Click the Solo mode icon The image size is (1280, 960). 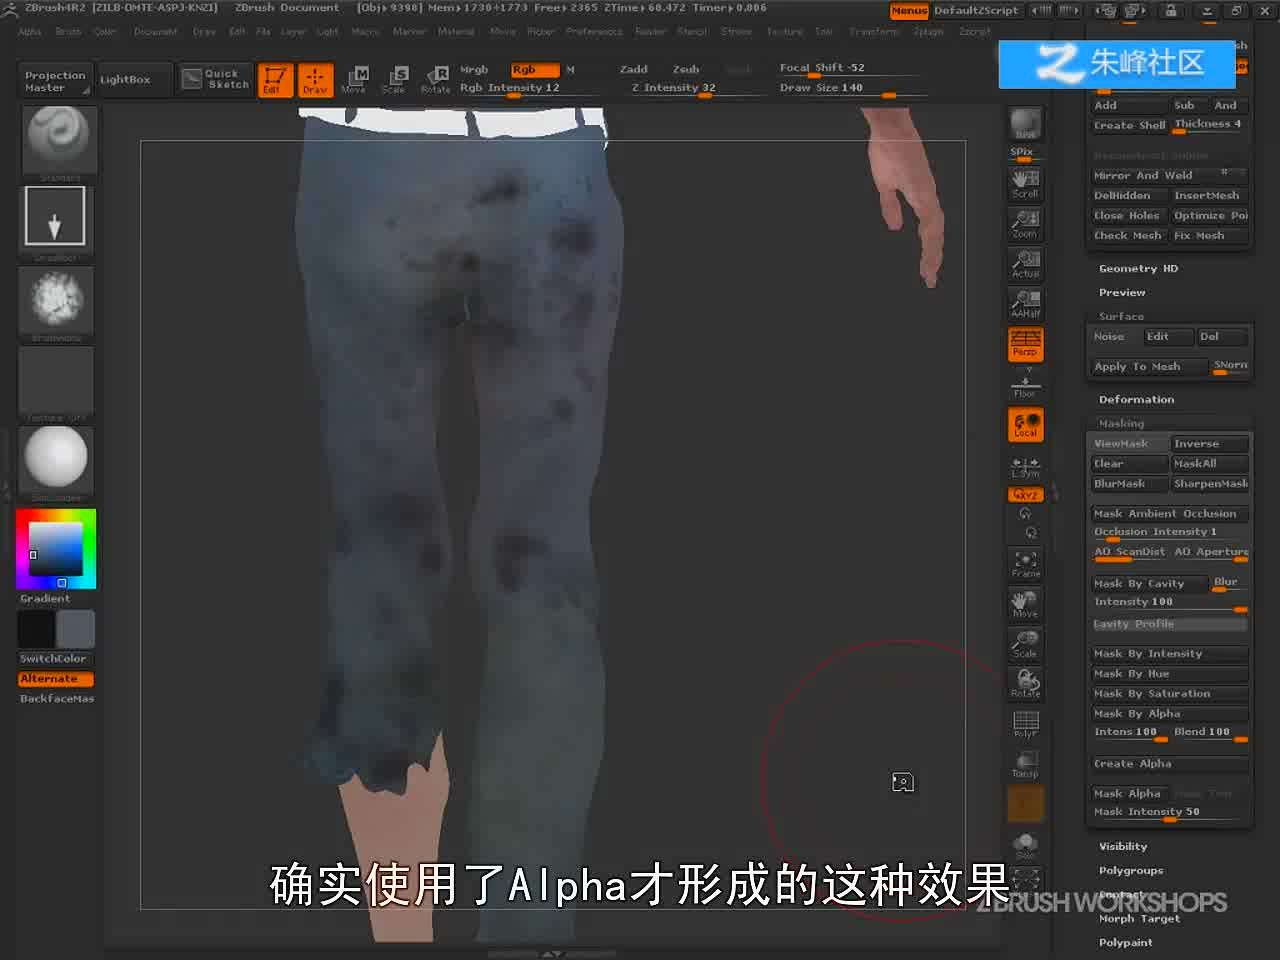(1025, 846)
